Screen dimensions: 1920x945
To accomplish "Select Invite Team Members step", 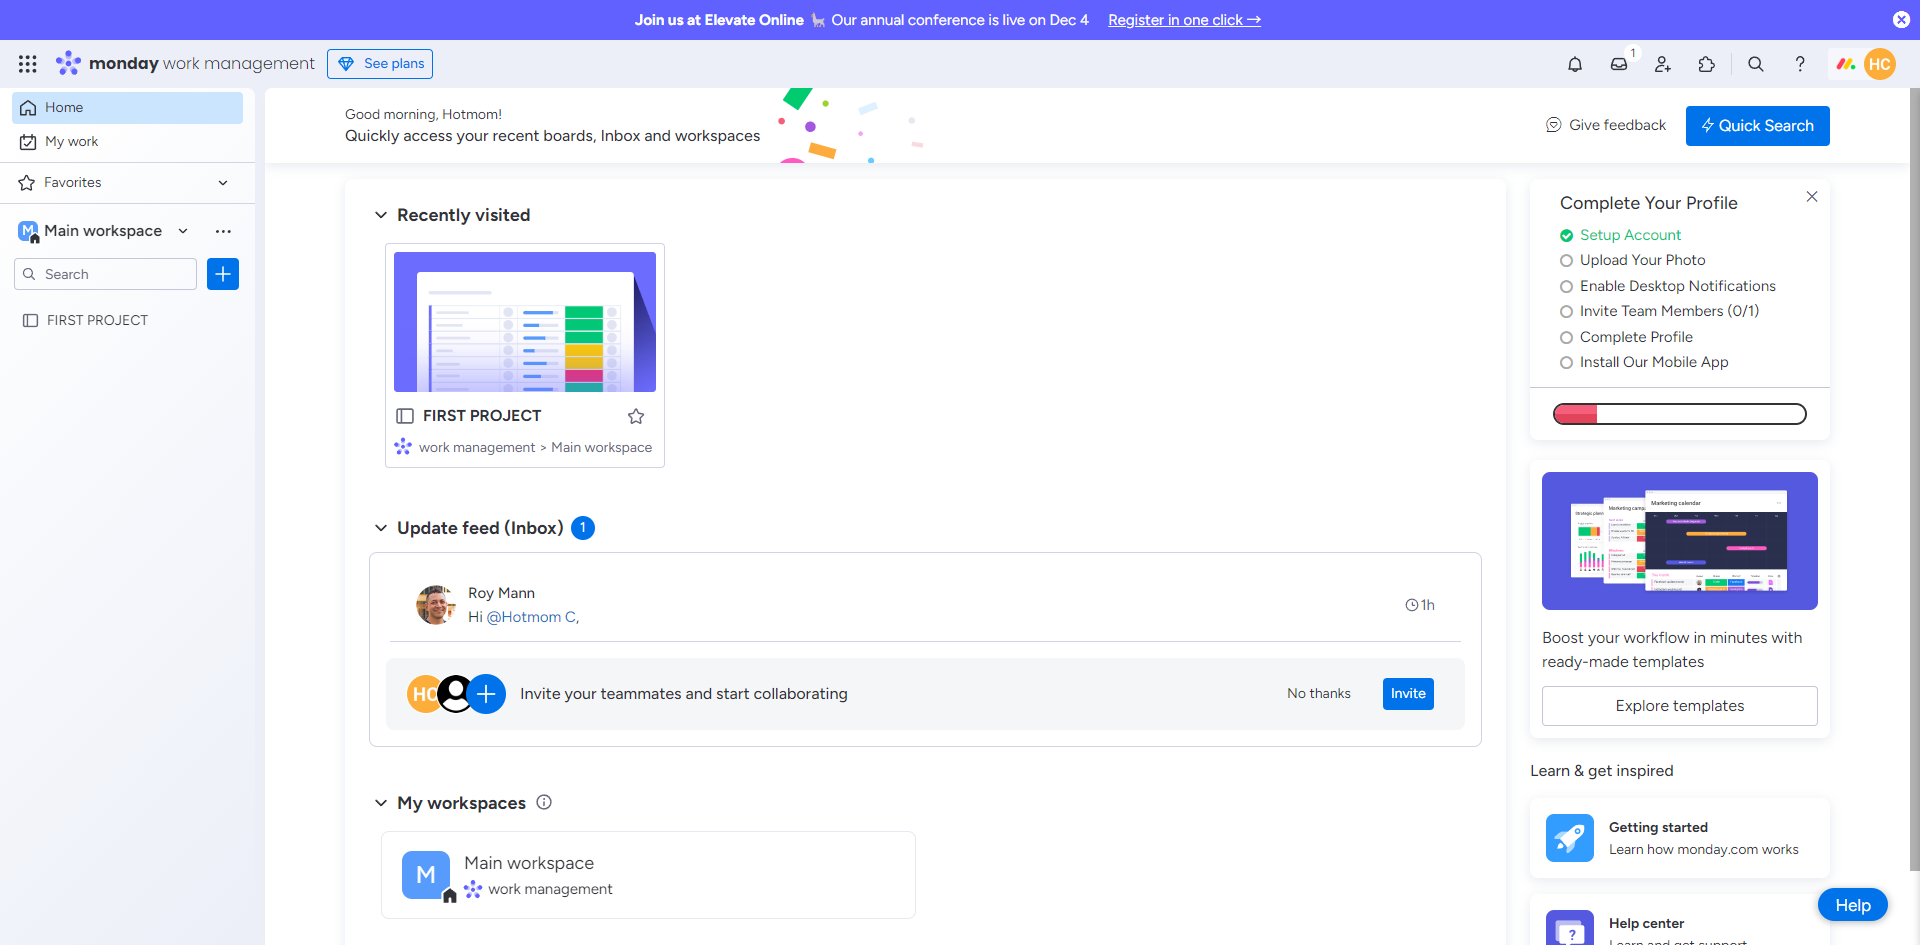I will point(1659,311).
